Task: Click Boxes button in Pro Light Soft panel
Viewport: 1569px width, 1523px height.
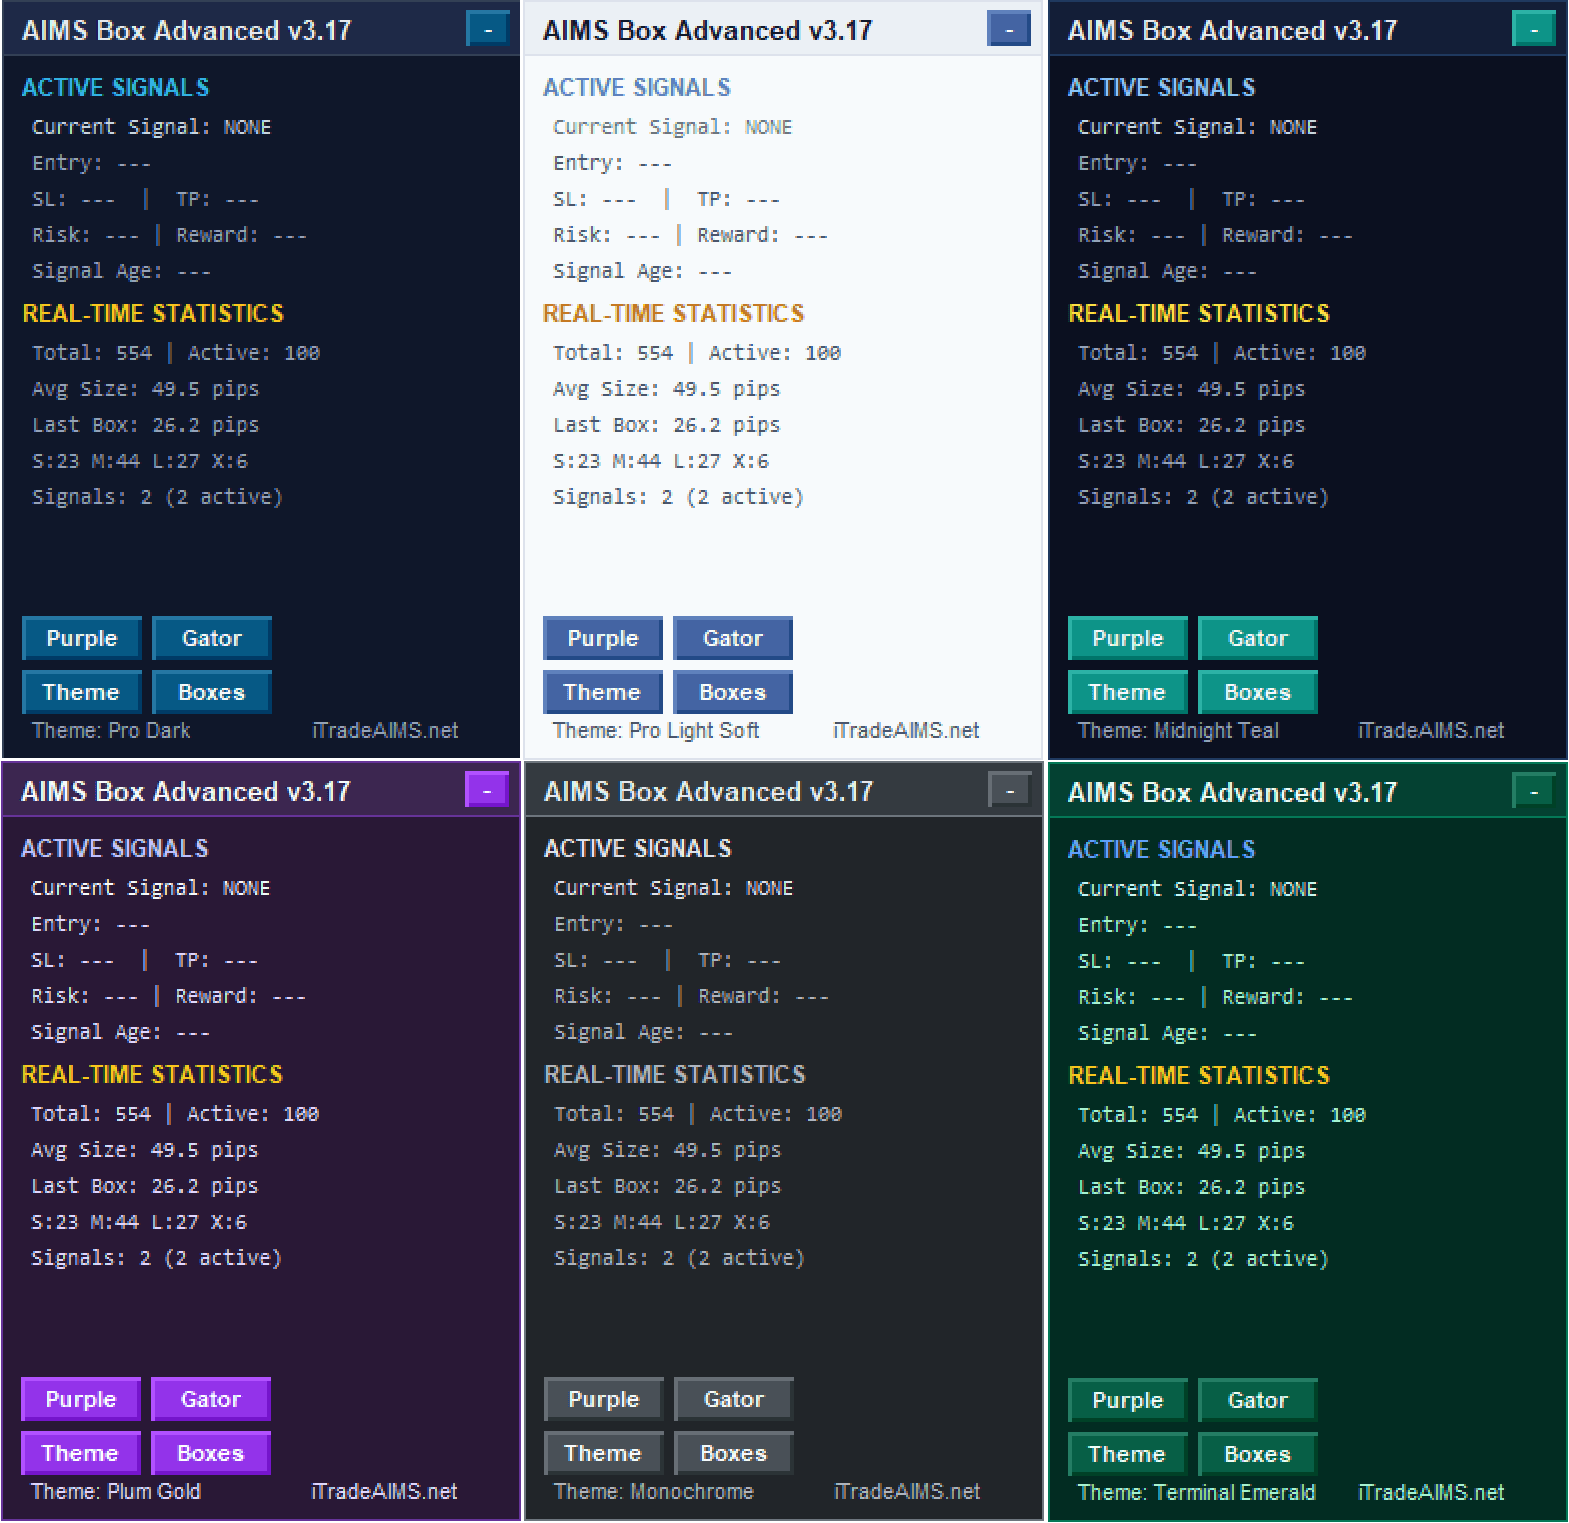Action: click(733, 692)
